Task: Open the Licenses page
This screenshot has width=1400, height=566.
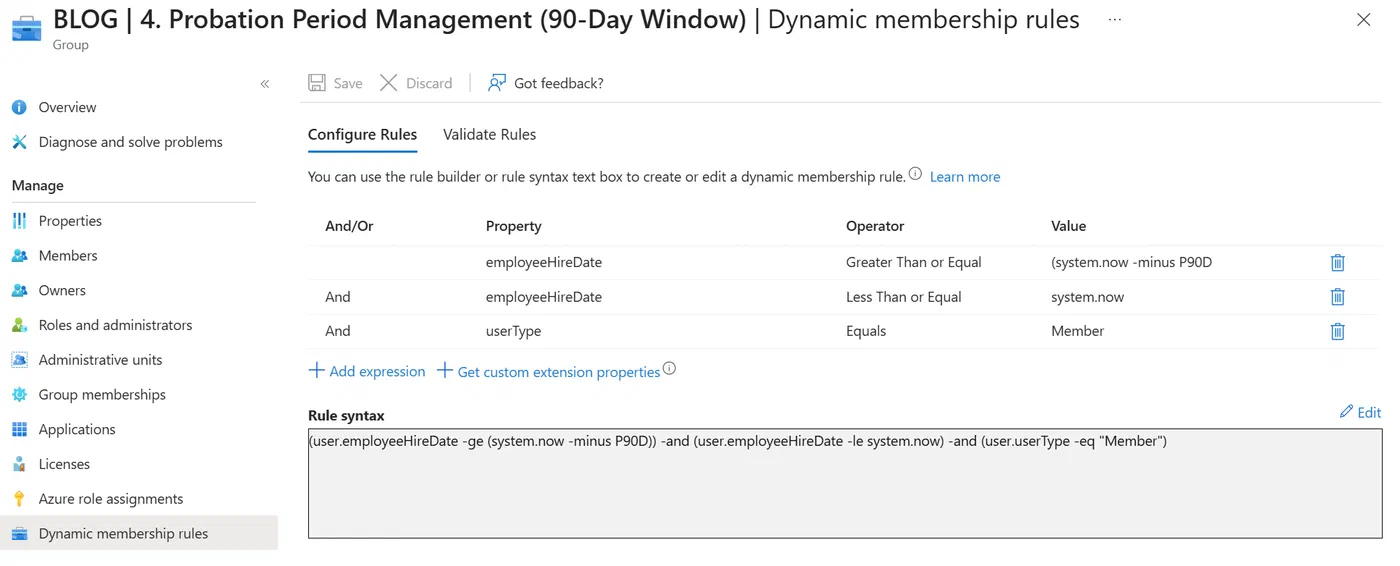Action: (x=64, y=464)
